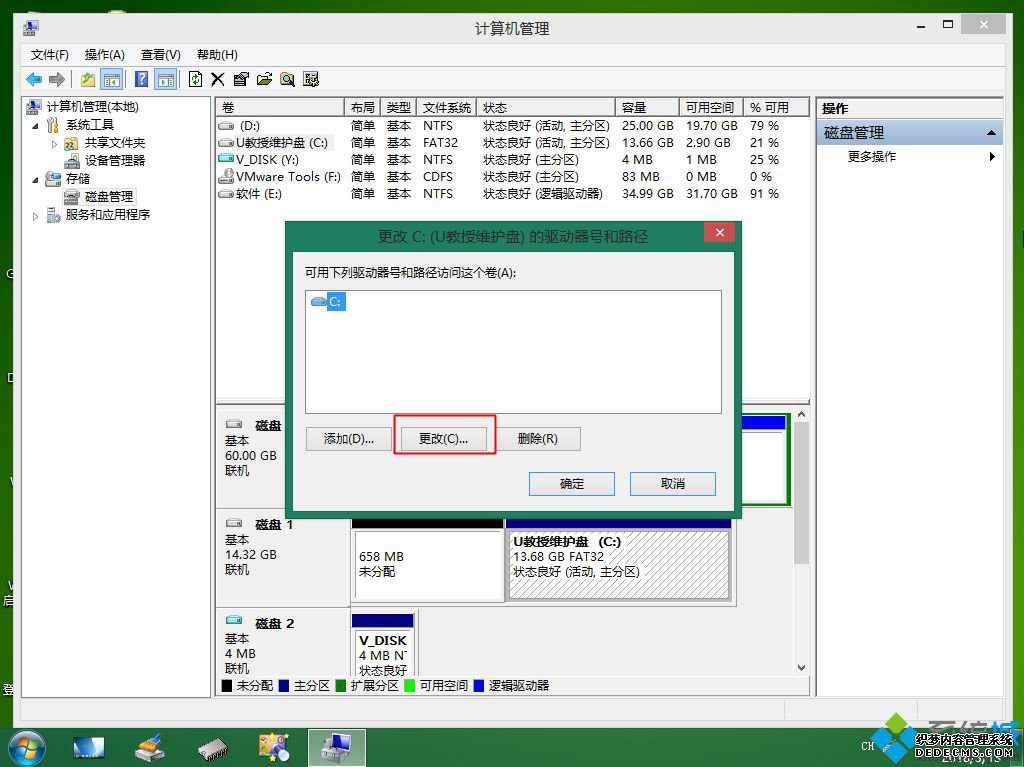Sort by the 容量 column header
Viewport: 1024px width, 767px height.
[647, 107]
